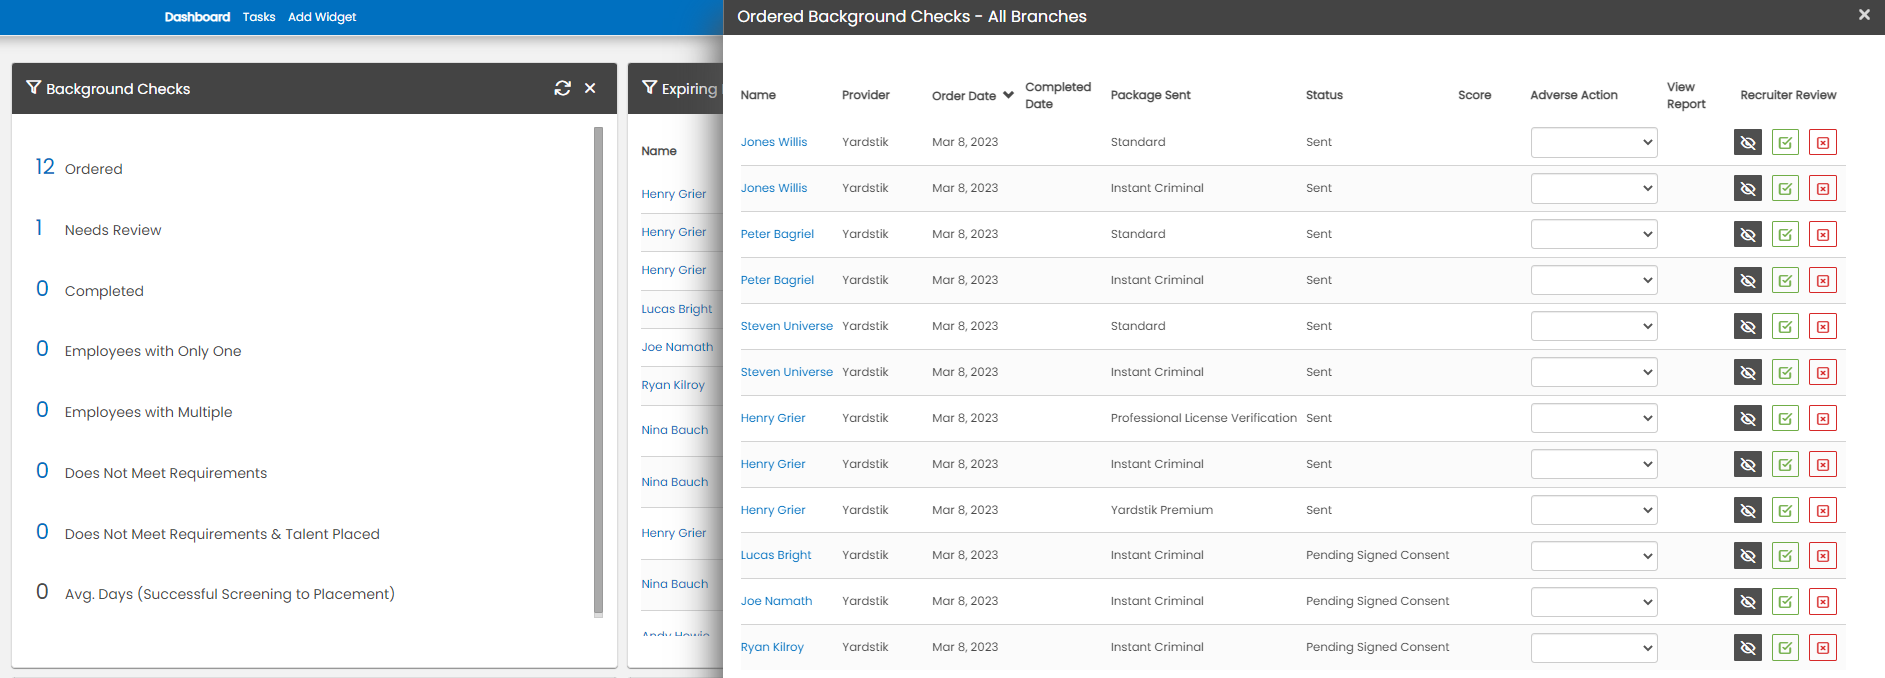Open the Dashboard tab
Screen dimensions: 1885x678
click(x=197, y=17)
